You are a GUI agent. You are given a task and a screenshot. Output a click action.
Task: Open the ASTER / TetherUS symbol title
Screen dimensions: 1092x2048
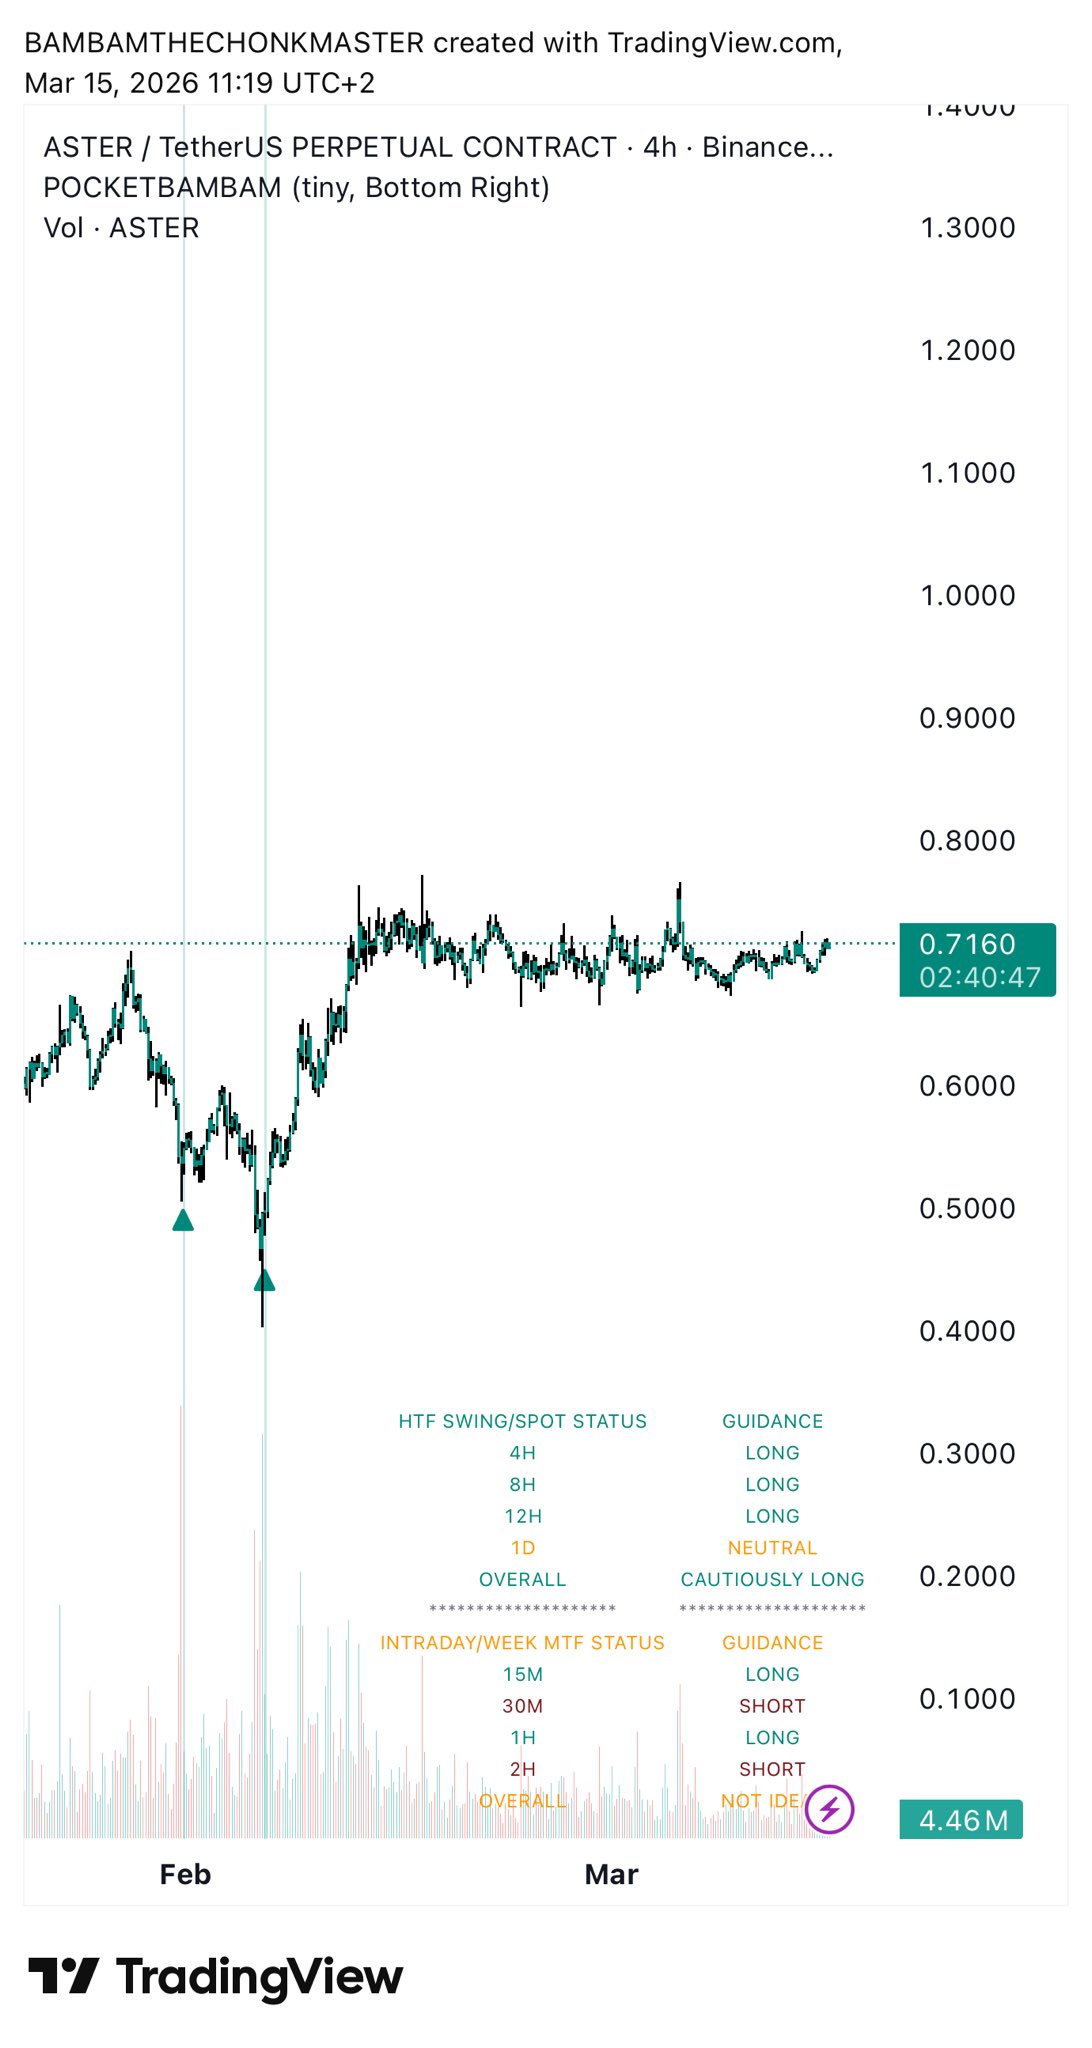pyautogui.click(x=438, y=147)
